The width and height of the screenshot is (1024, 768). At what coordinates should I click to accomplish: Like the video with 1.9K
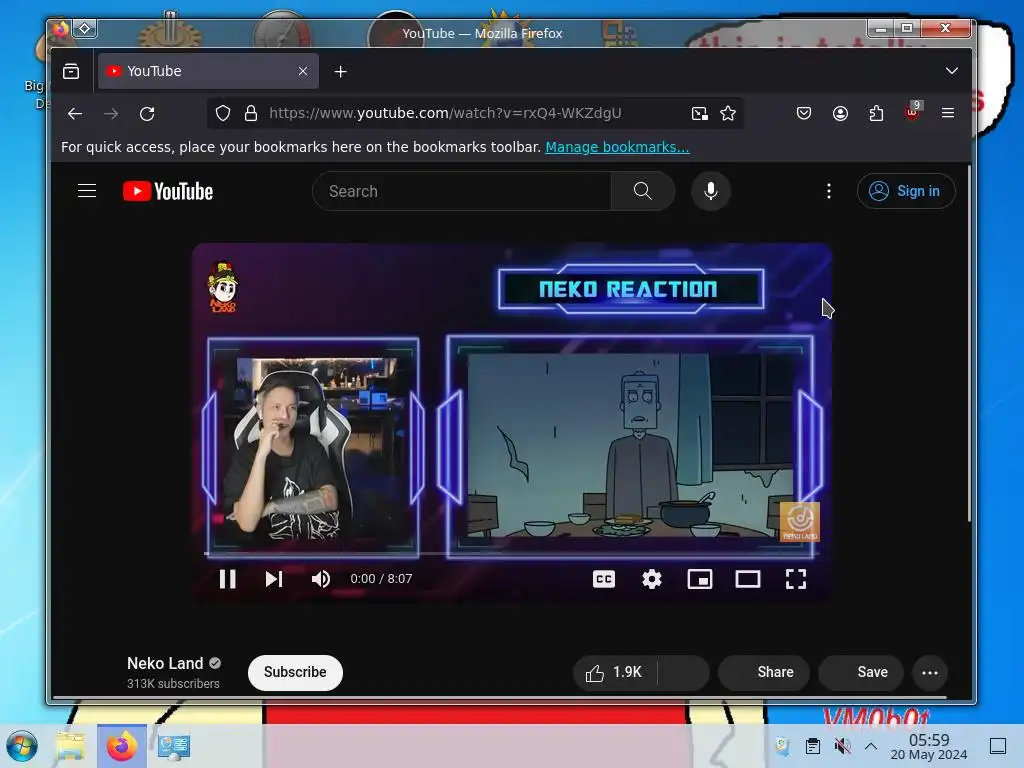tap(615, 672)
